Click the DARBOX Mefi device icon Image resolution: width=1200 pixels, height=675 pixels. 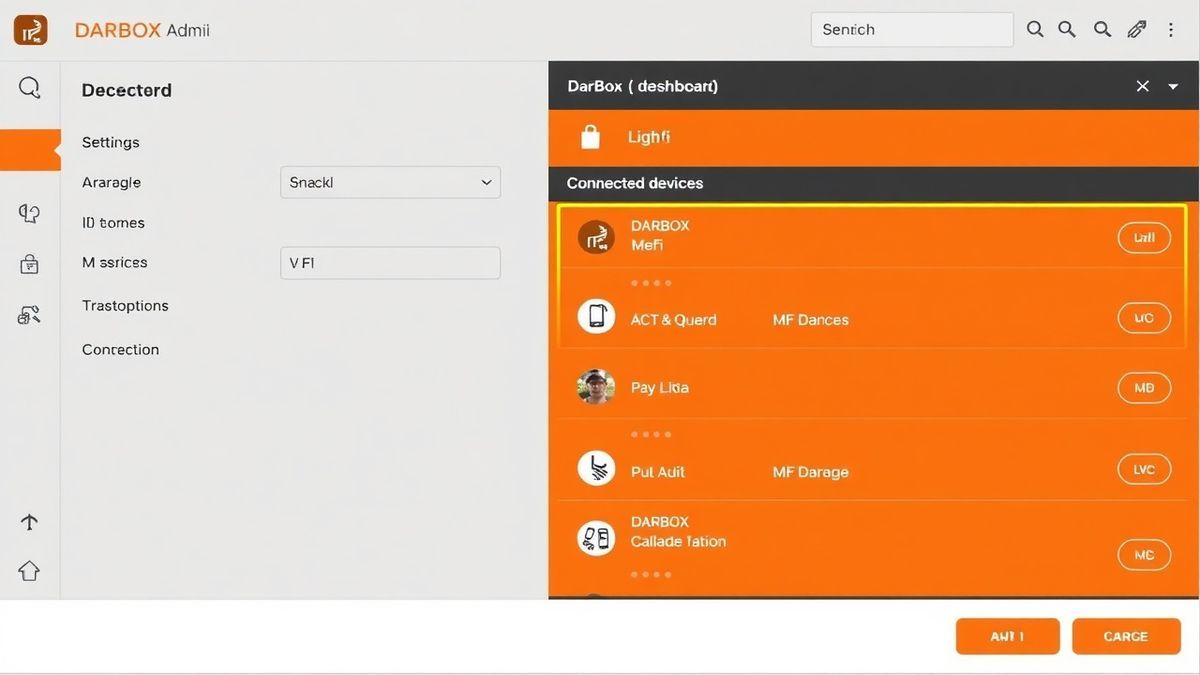[596, 237]
